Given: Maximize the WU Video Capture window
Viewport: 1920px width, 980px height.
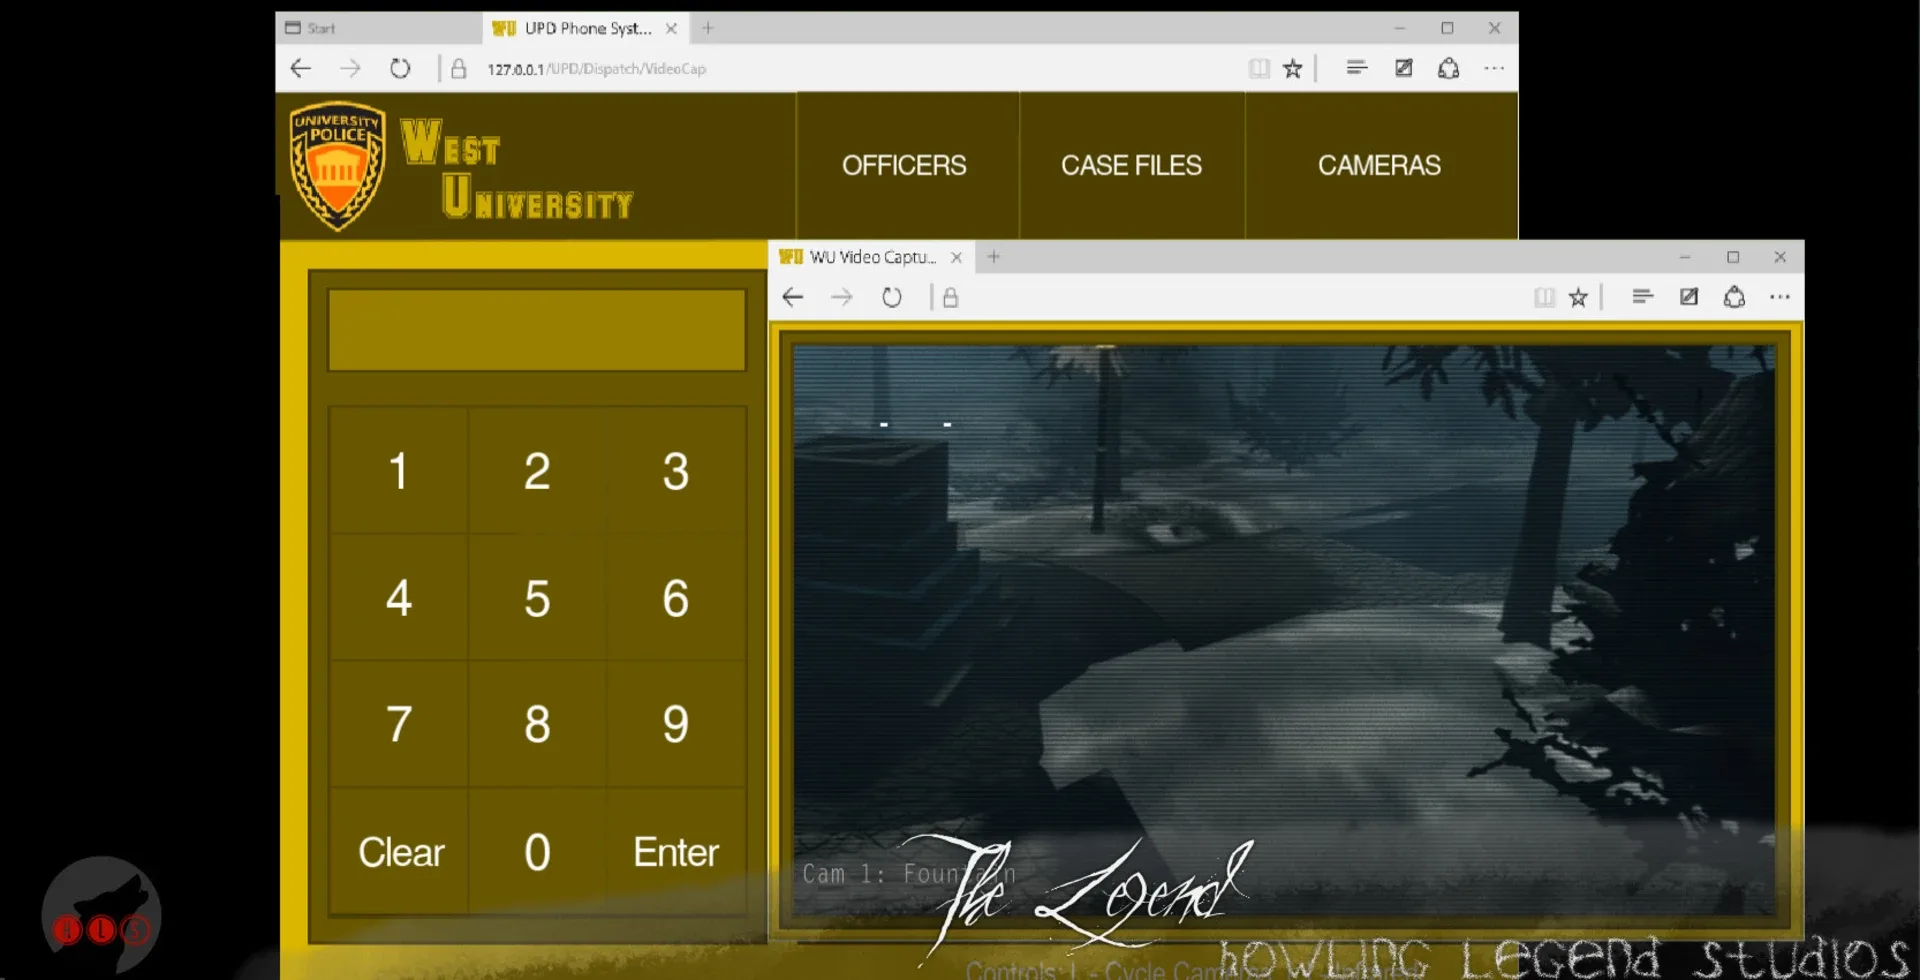Looking at the screenshot, I should tap(1733, 257).
